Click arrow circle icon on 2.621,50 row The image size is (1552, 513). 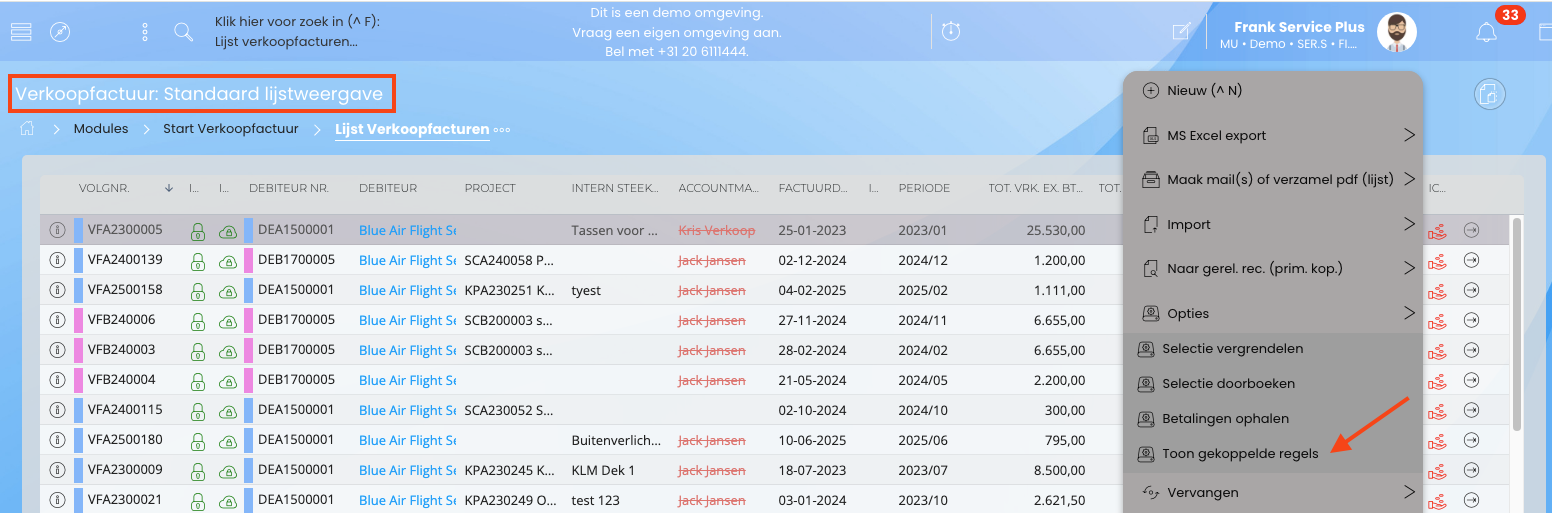point(1471,500)
